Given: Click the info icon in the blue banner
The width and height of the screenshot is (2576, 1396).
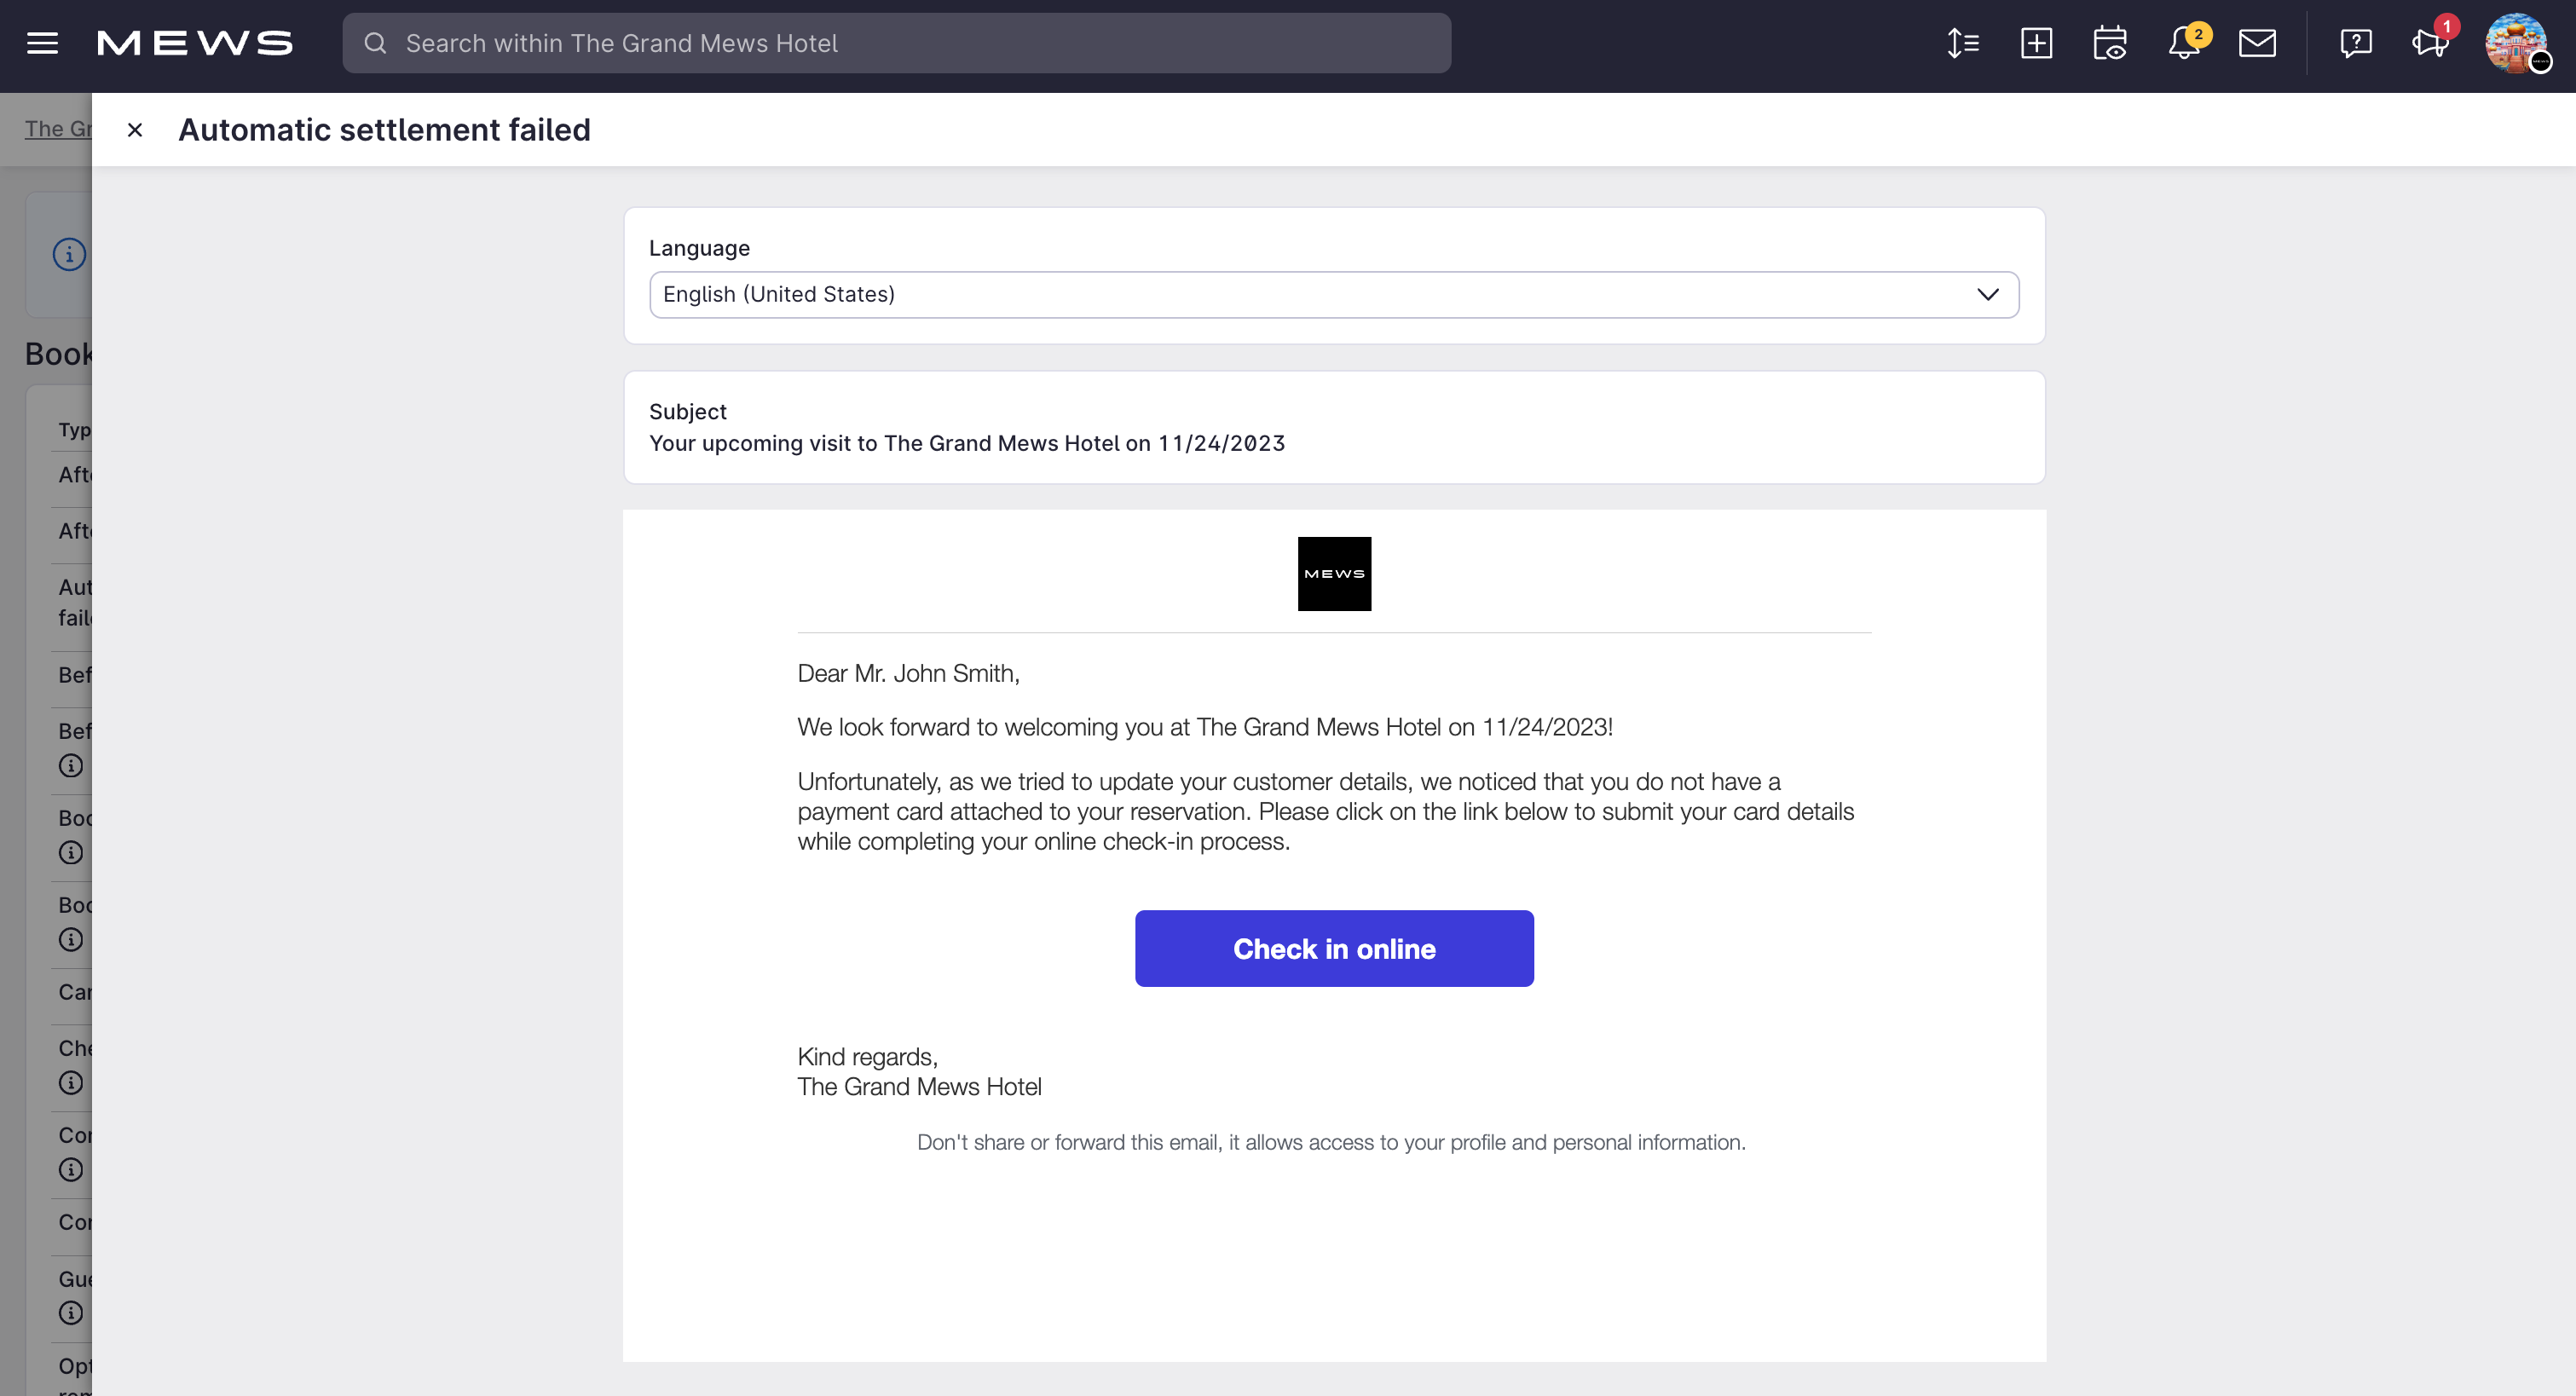Looking at the screenshot, I should [x=69, y=254].
